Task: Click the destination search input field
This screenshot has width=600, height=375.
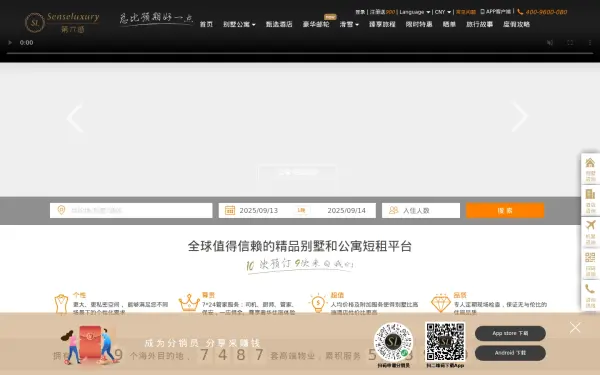Action: tap(131, 210)
